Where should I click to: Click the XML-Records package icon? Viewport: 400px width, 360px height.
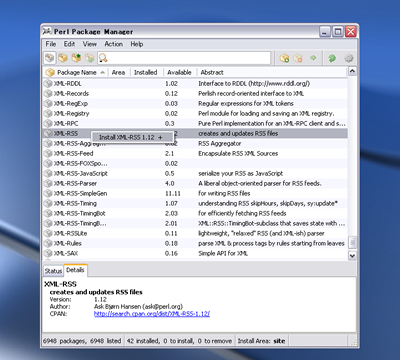click(x=48, y=93)
